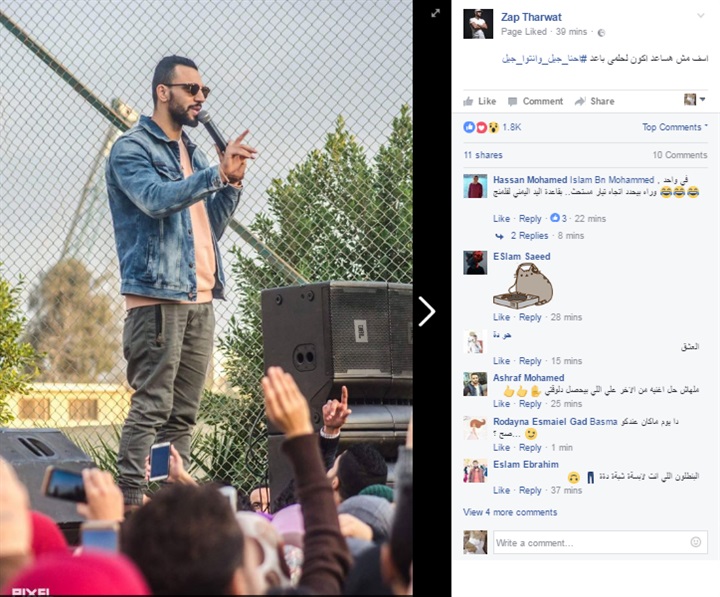Open the post options chevron menu
Viewport: 720px width, 597px height.
[x=701, y=16]
